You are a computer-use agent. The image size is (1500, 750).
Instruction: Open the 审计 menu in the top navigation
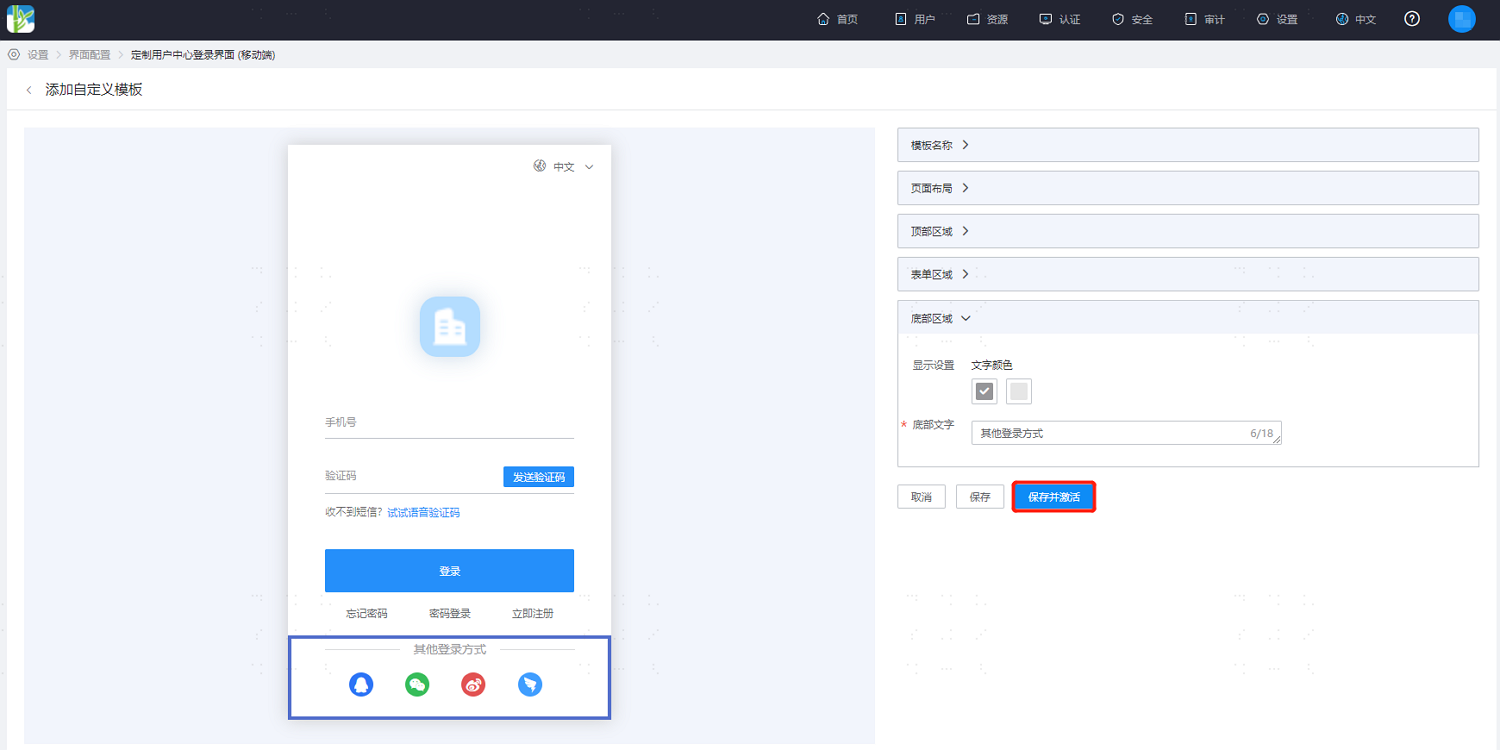(x=1204, y=19)
